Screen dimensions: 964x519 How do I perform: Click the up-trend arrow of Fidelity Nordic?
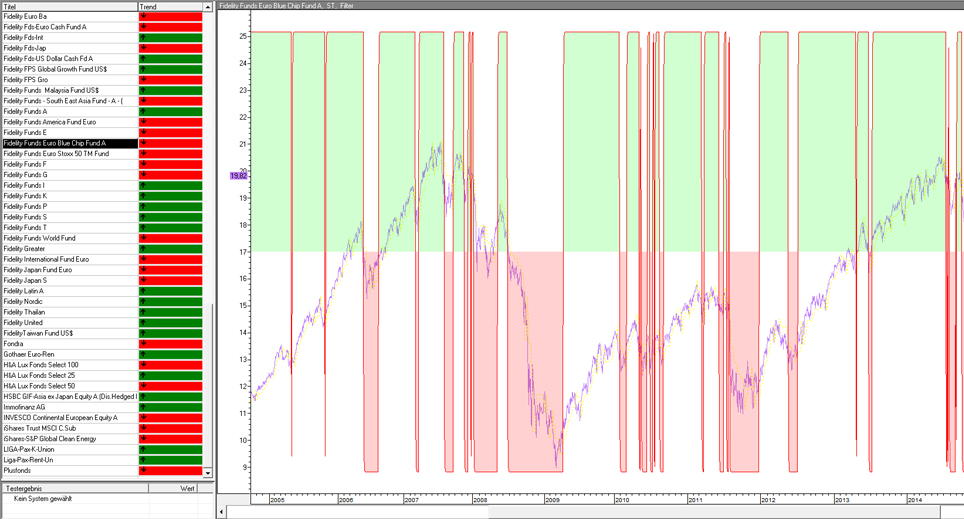coord(144,301)
